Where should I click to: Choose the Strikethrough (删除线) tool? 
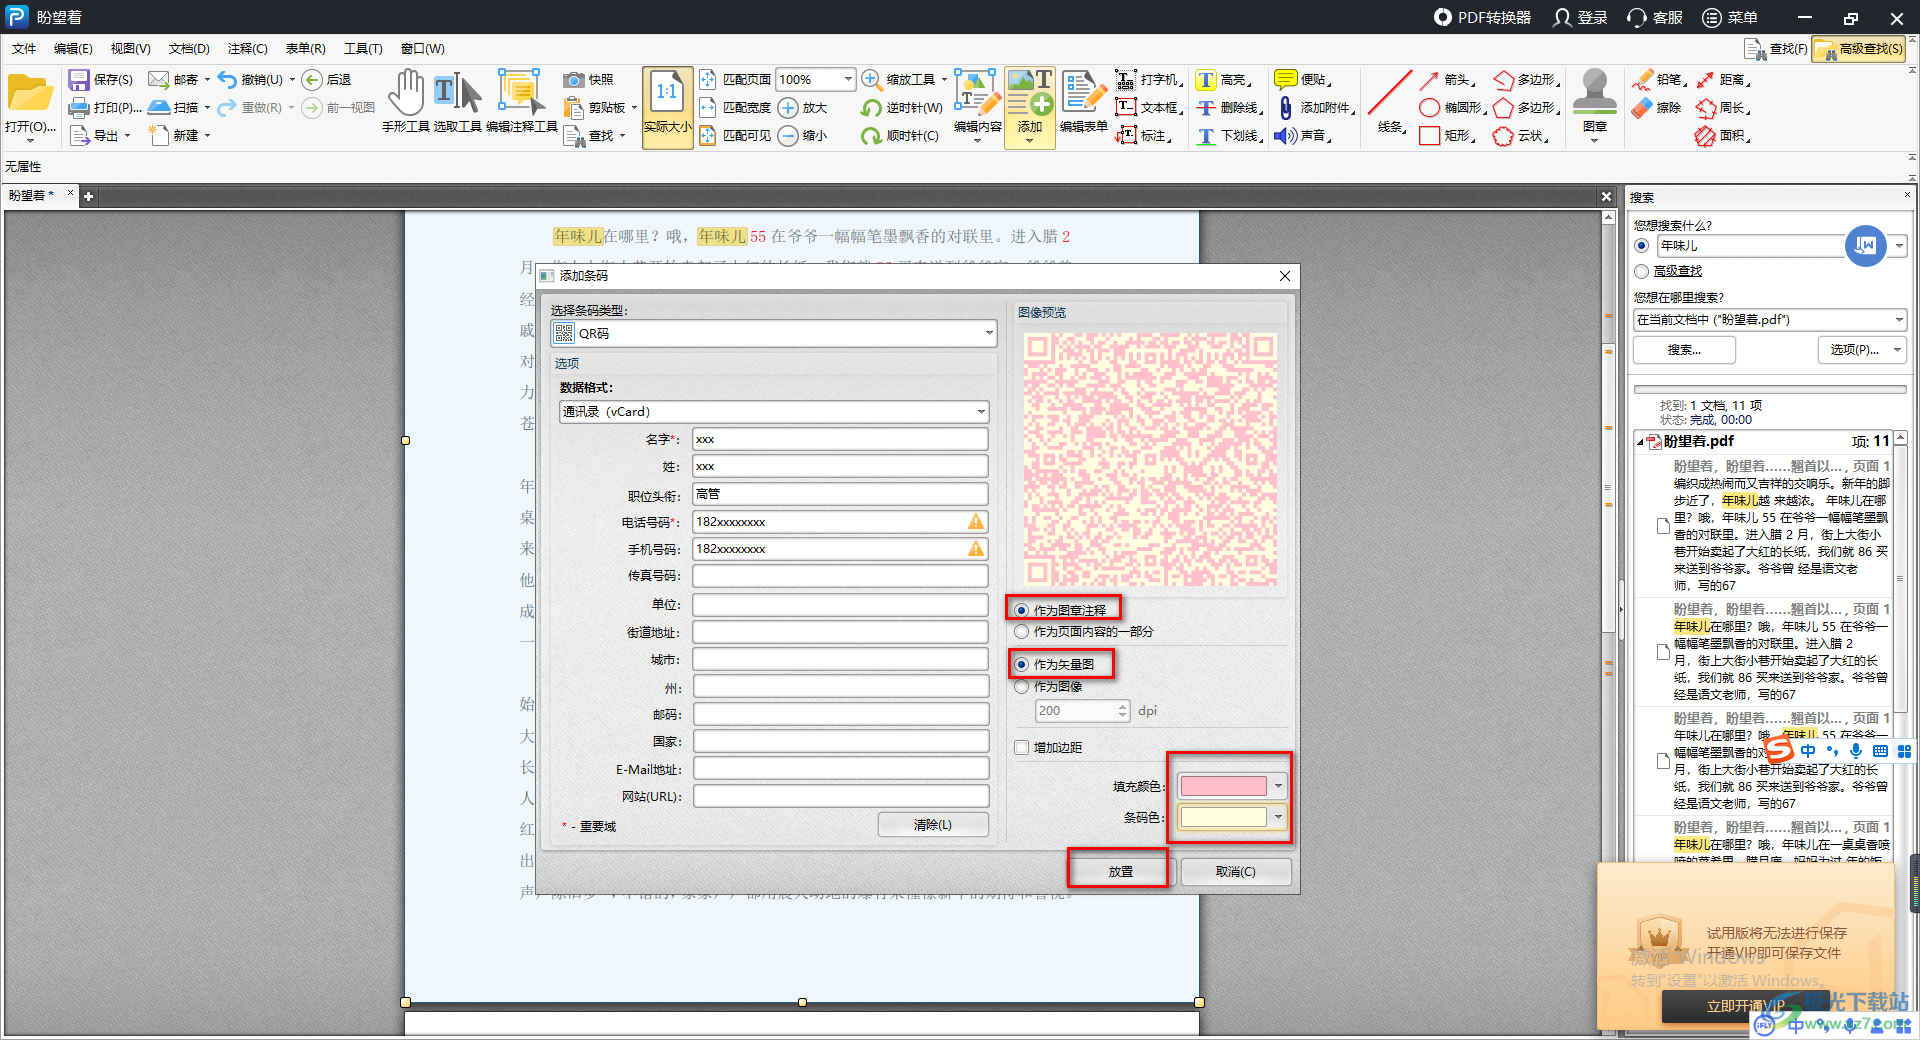[x=1229, y=108]
